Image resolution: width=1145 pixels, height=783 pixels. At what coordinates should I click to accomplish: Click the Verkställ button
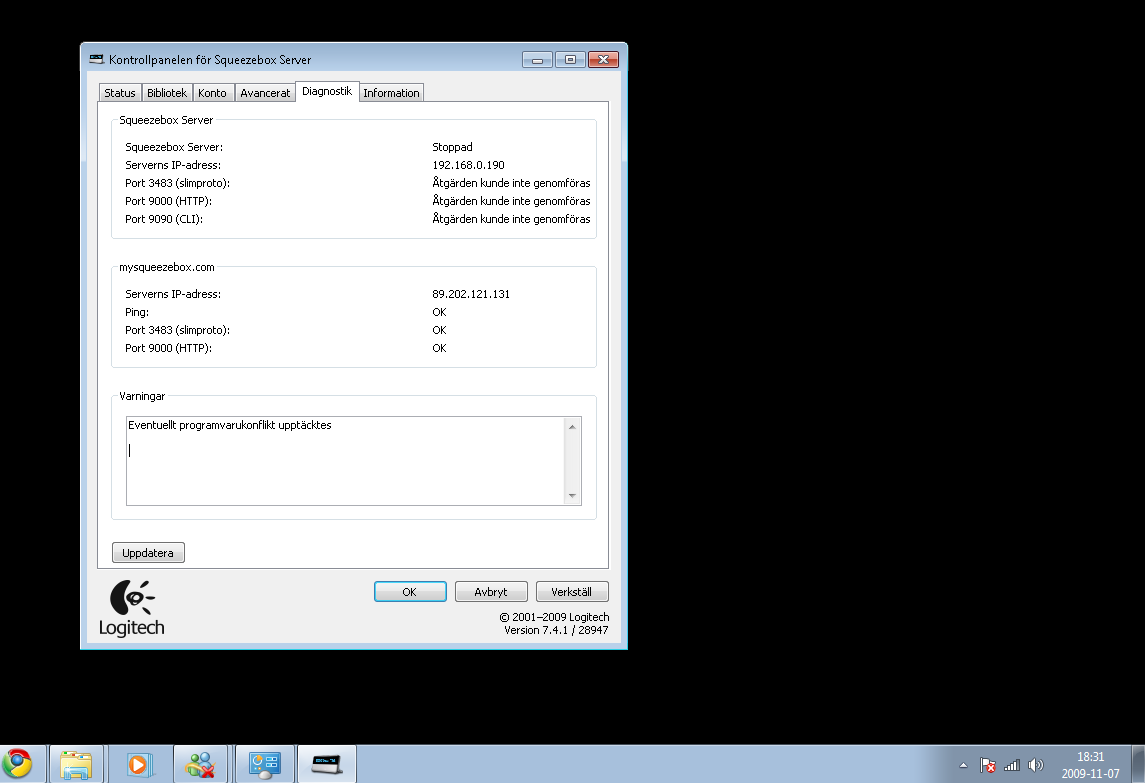[572, 592]
